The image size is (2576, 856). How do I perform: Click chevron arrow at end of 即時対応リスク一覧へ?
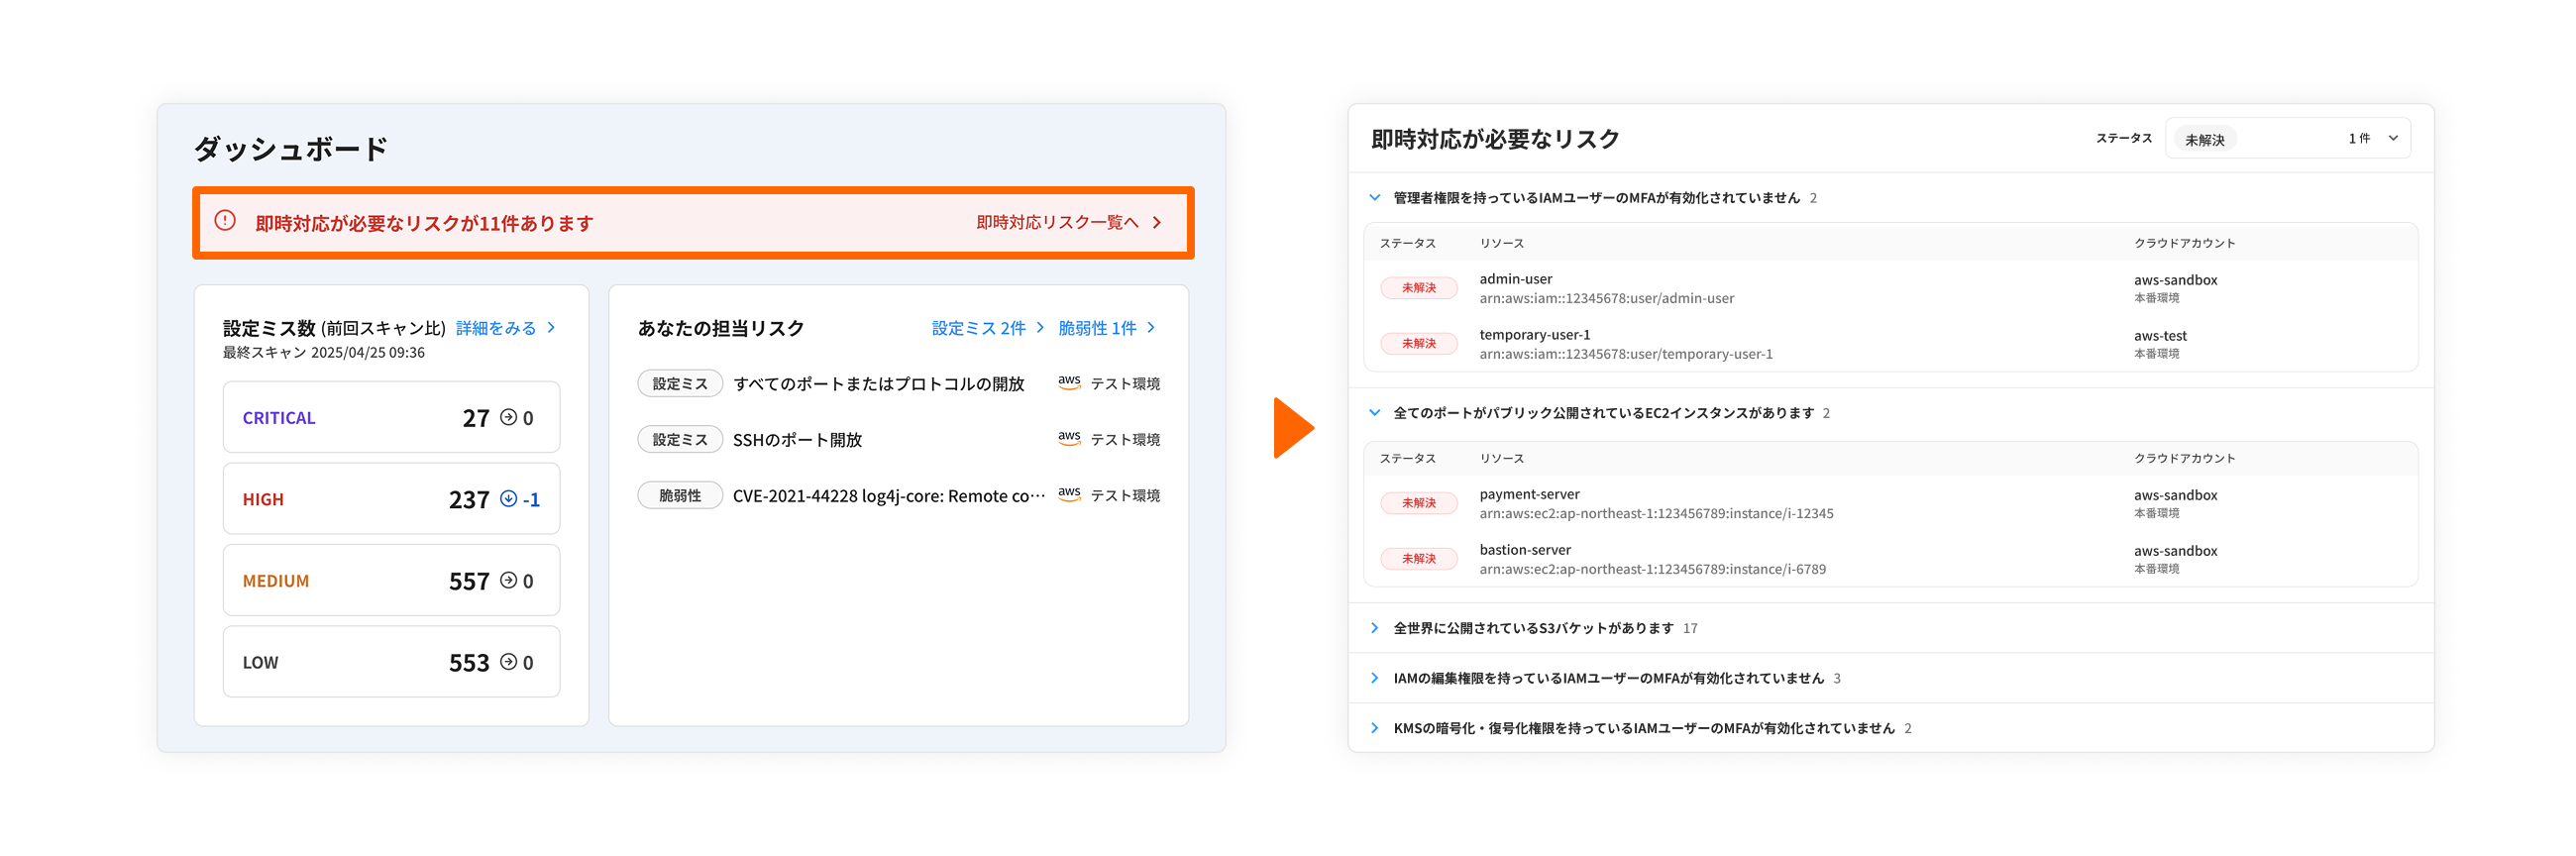(1157, 222)
